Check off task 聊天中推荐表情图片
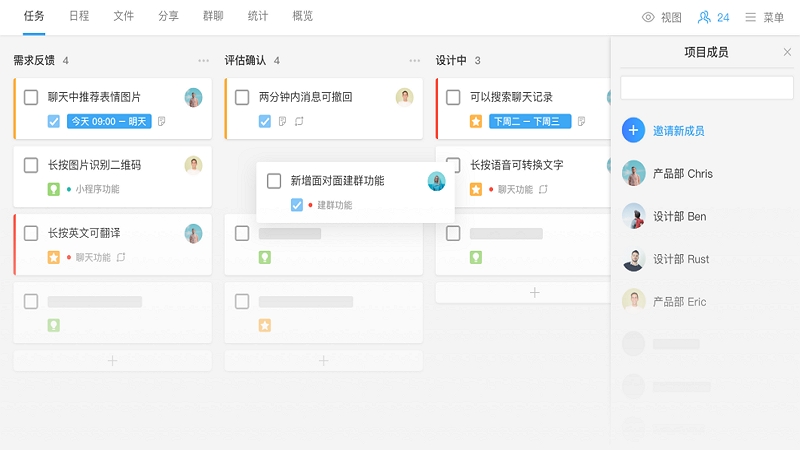Screen dimensions: 800x450 pos(31,97)
